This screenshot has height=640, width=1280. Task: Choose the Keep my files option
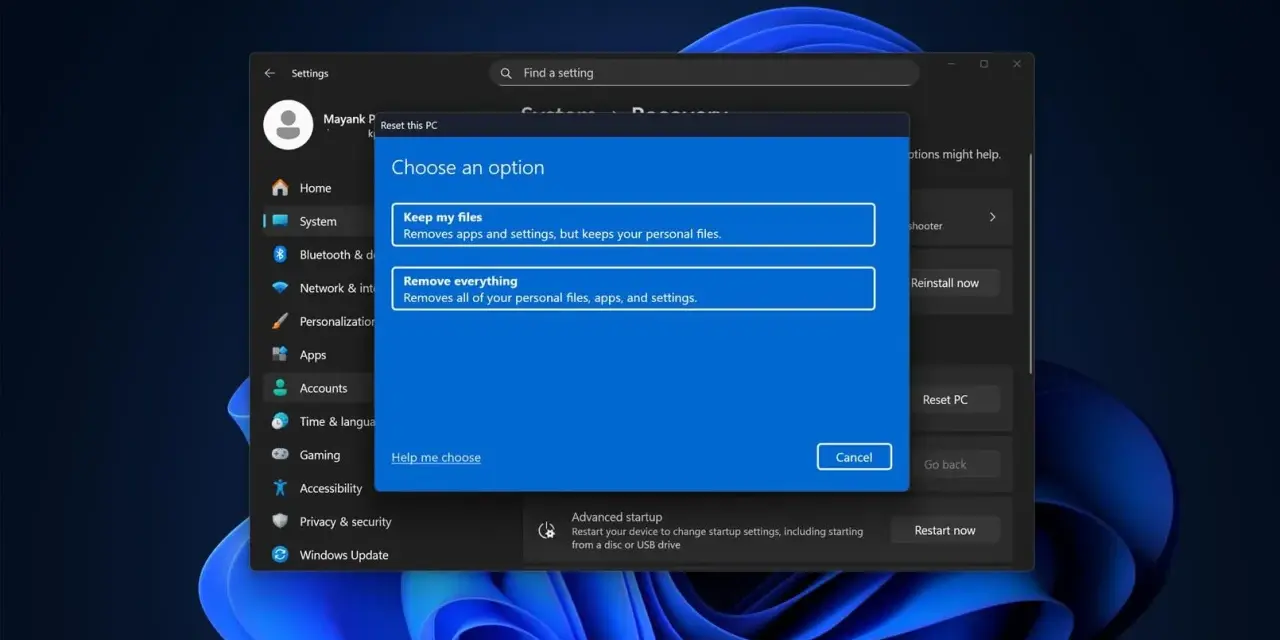[x=633, y=225]
